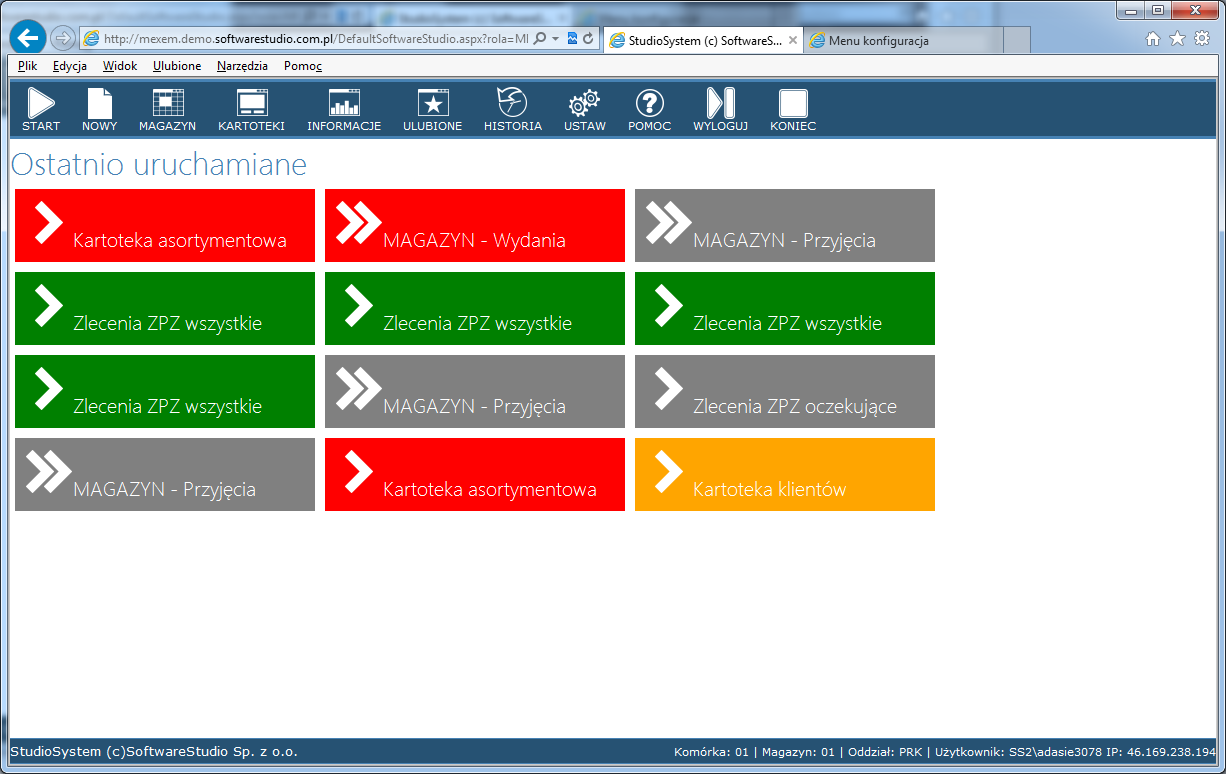The image size is (1226, 774).
Task: Open the Plik menu
Action: [x=27, y=66]
